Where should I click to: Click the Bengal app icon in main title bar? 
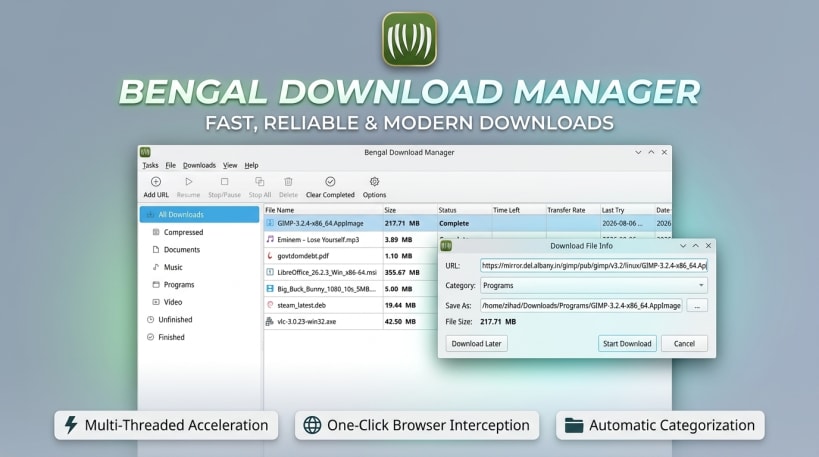[x=145, y=152]
